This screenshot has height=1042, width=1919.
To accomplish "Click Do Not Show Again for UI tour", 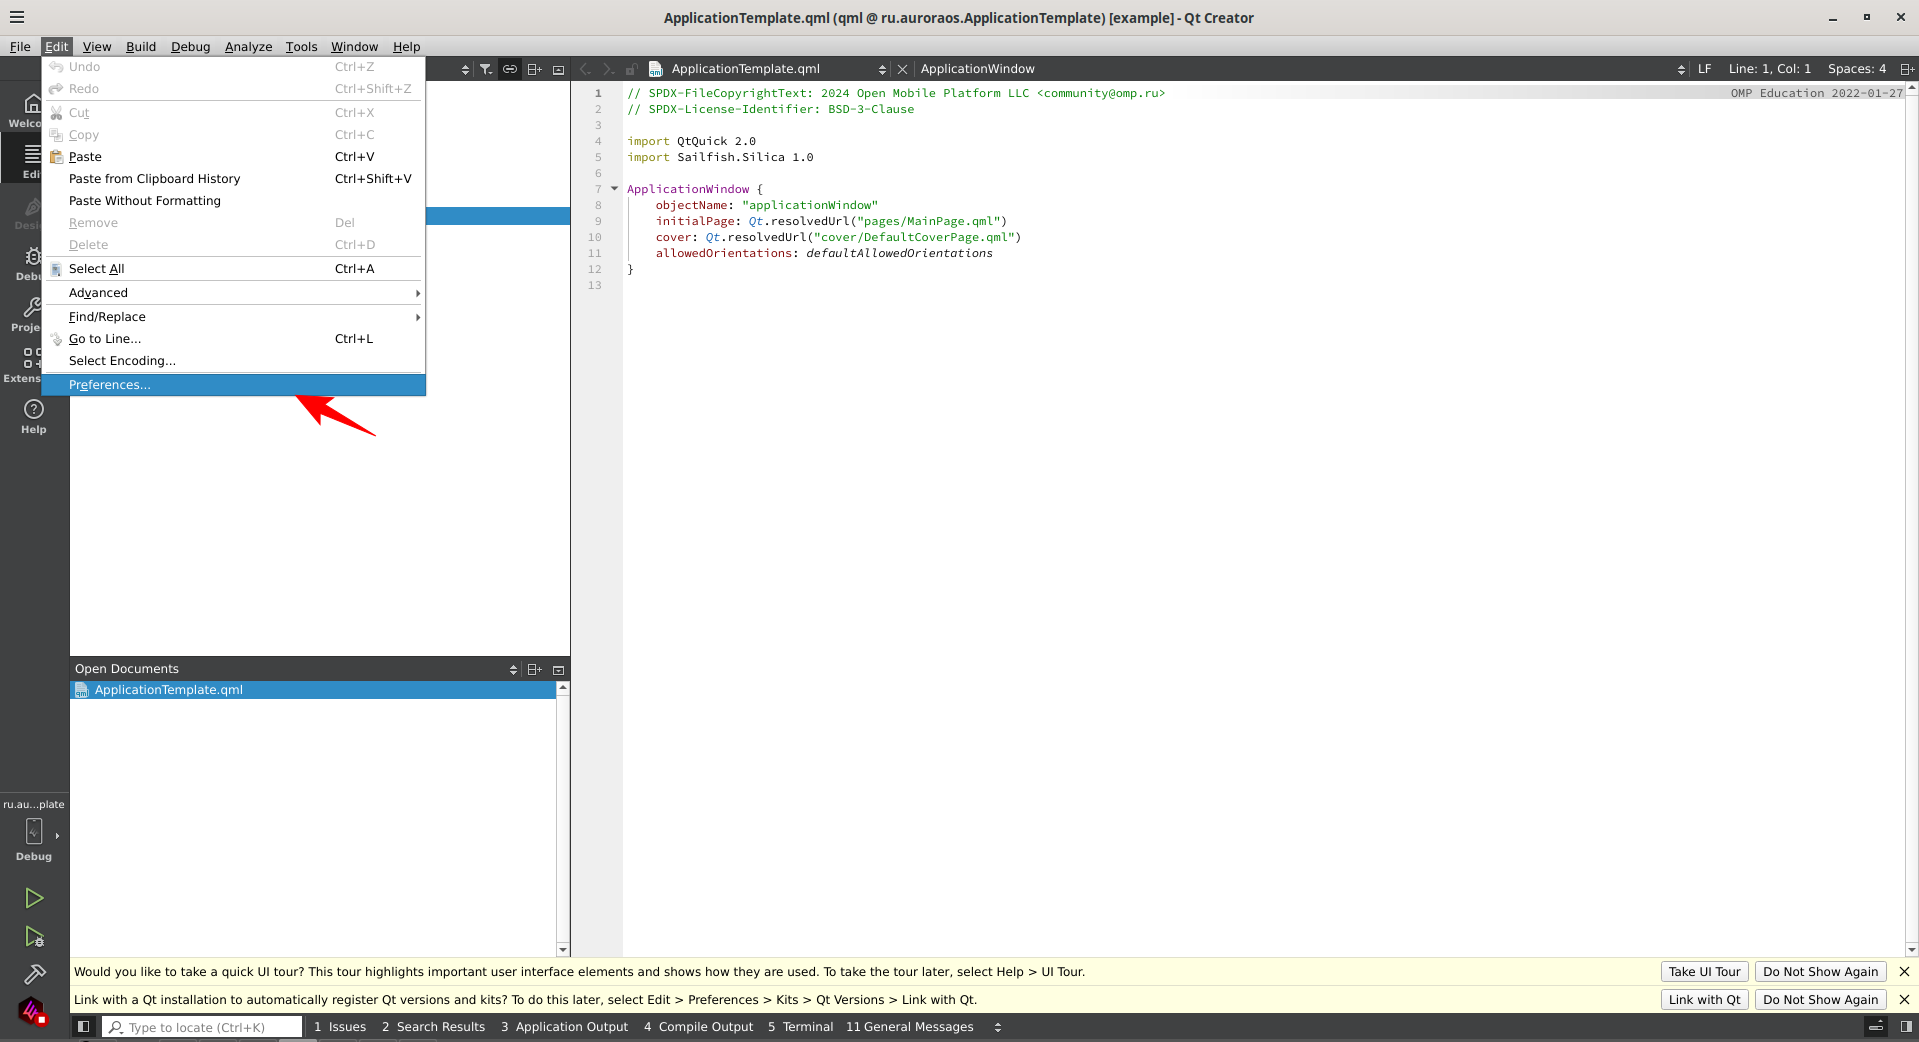I will click(1820, 972).
